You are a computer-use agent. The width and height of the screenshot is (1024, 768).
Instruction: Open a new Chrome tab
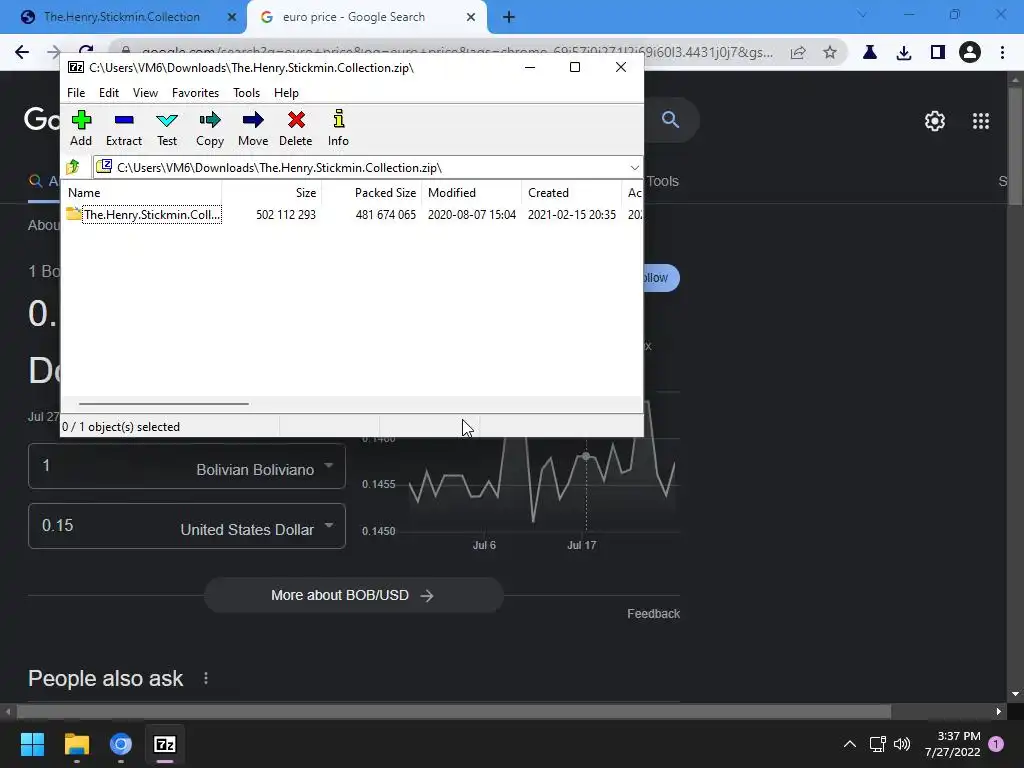pyautogui.click(x=509, y=17)
